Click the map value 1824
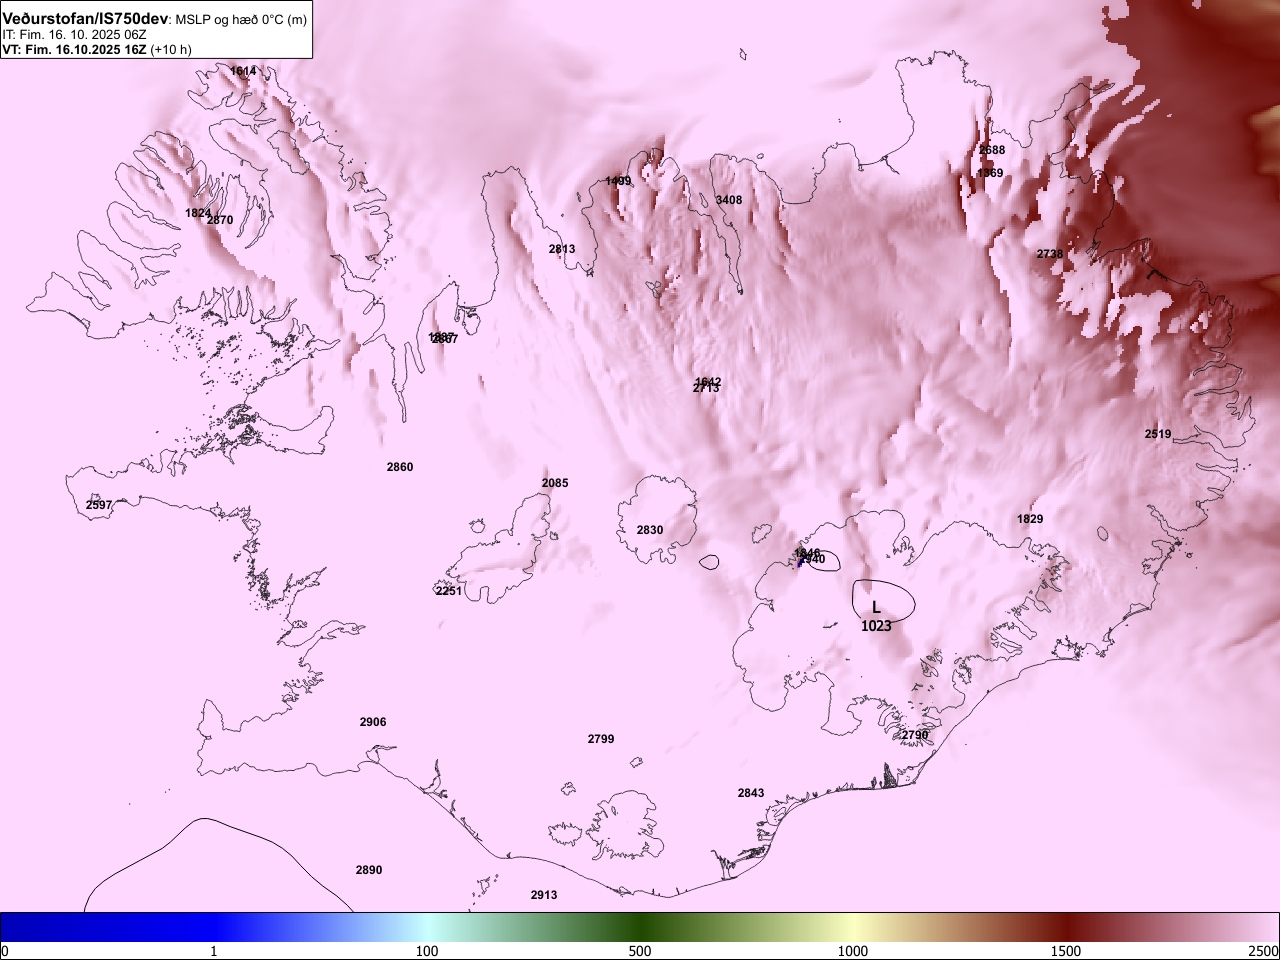1280x960 pixels. tap(198, 213)
